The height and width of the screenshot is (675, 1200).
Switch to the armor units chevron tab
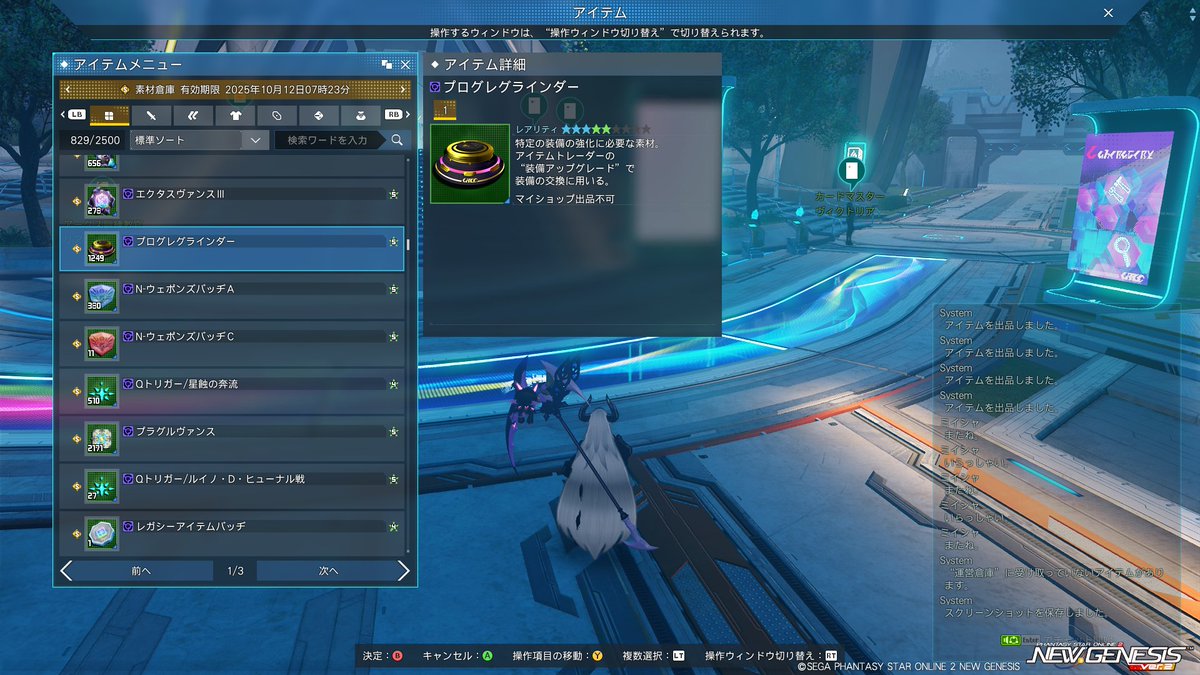point(193,115)
